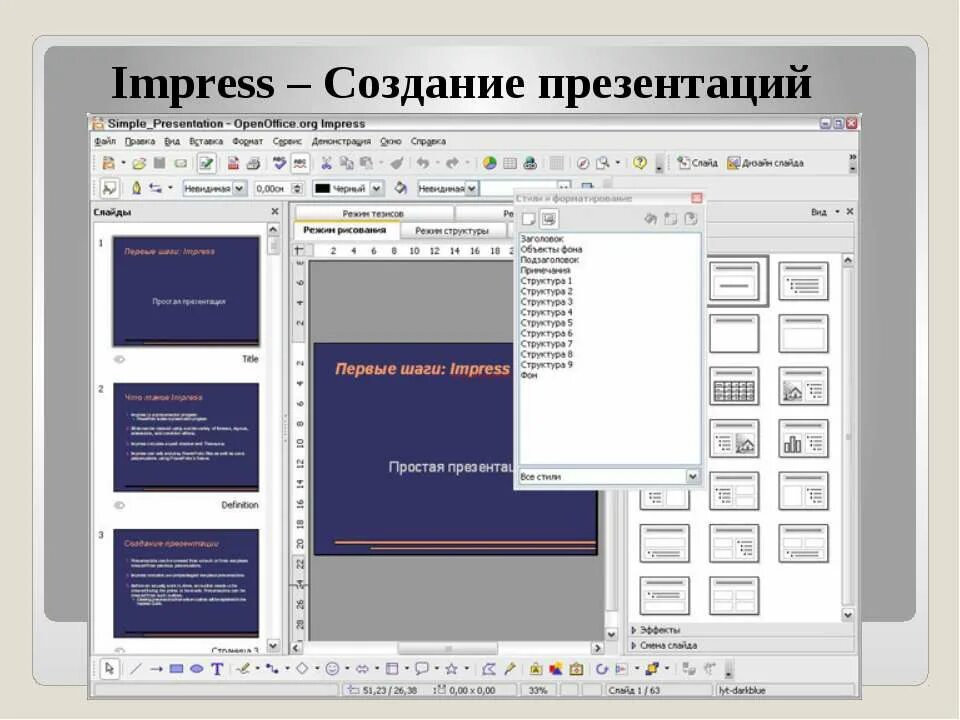Toggle the Edit File mode icon

pyautogui.click(x=206, y=163)
